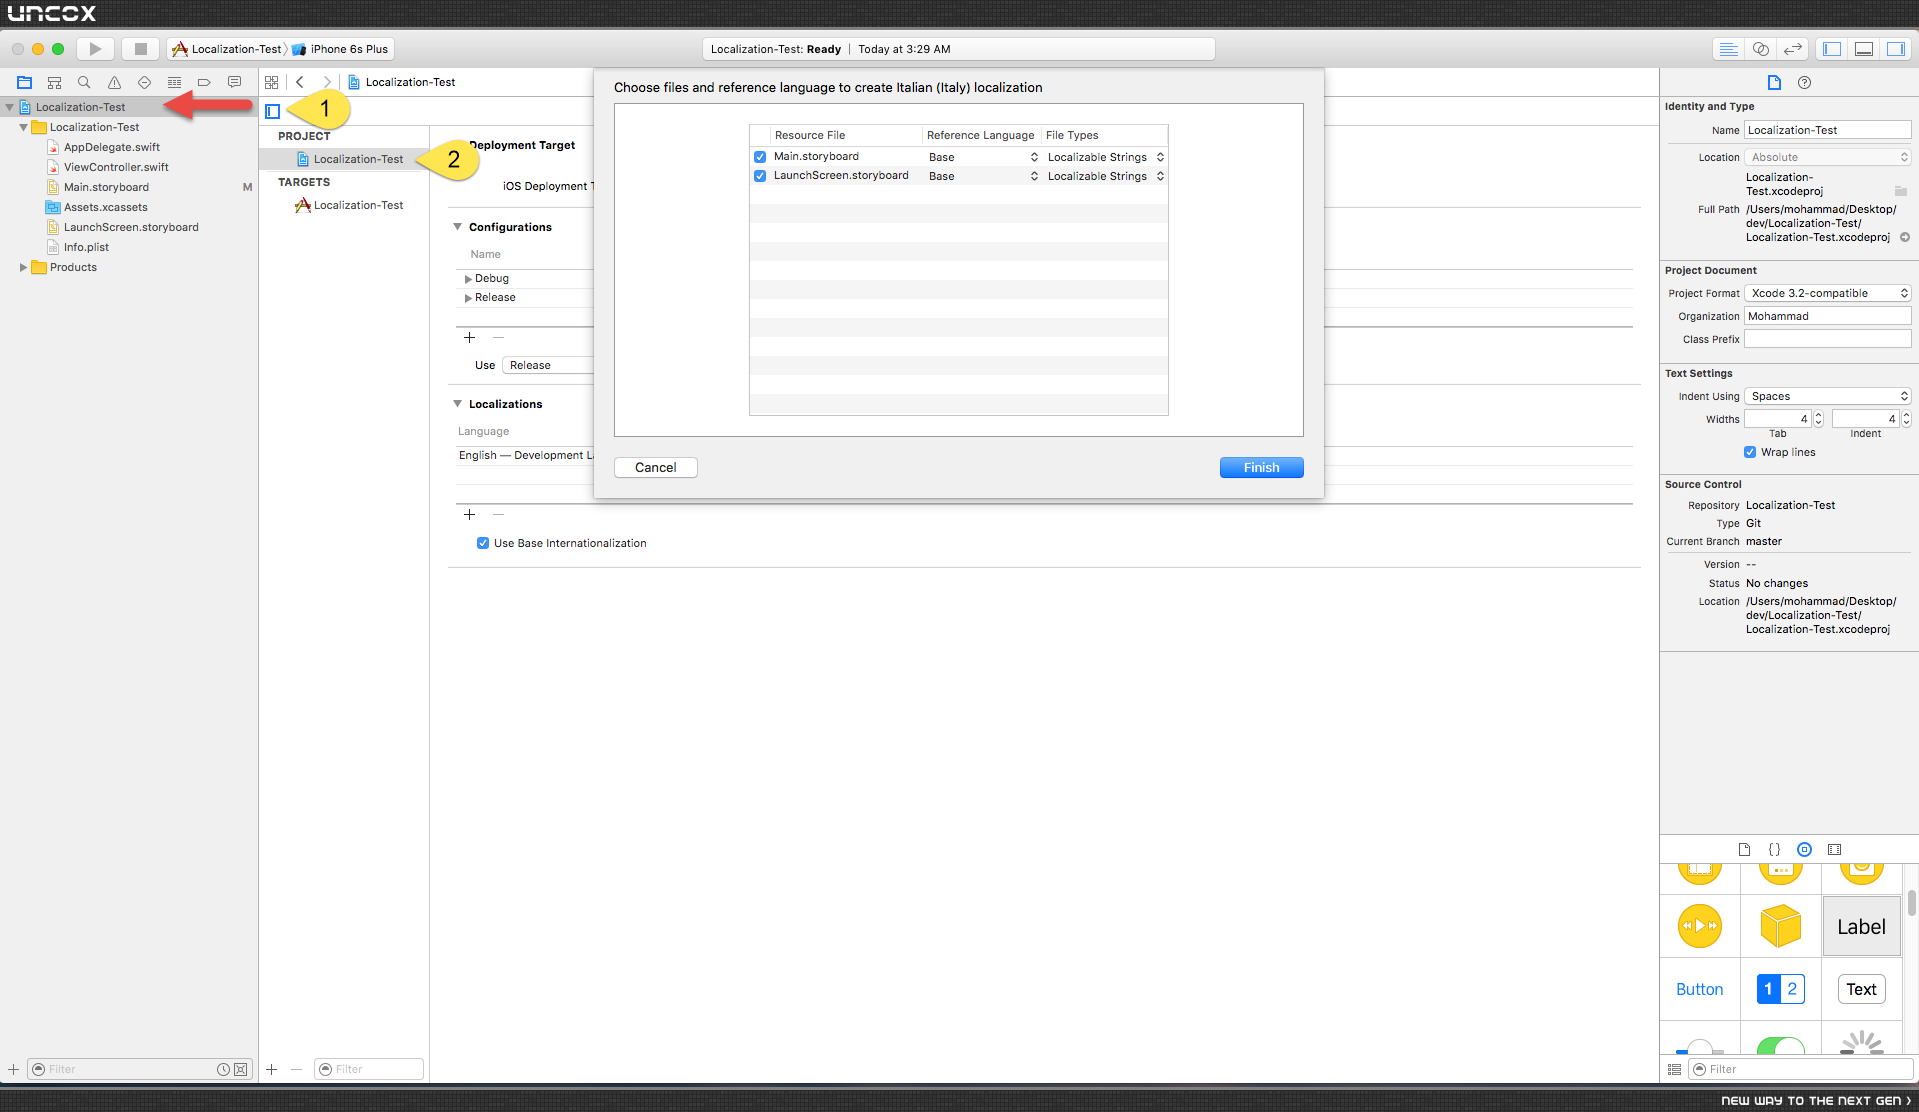The image size is (1919, 1112).
Task: Open the Breakpoint navigator
Action: click(x=204, y=82)
